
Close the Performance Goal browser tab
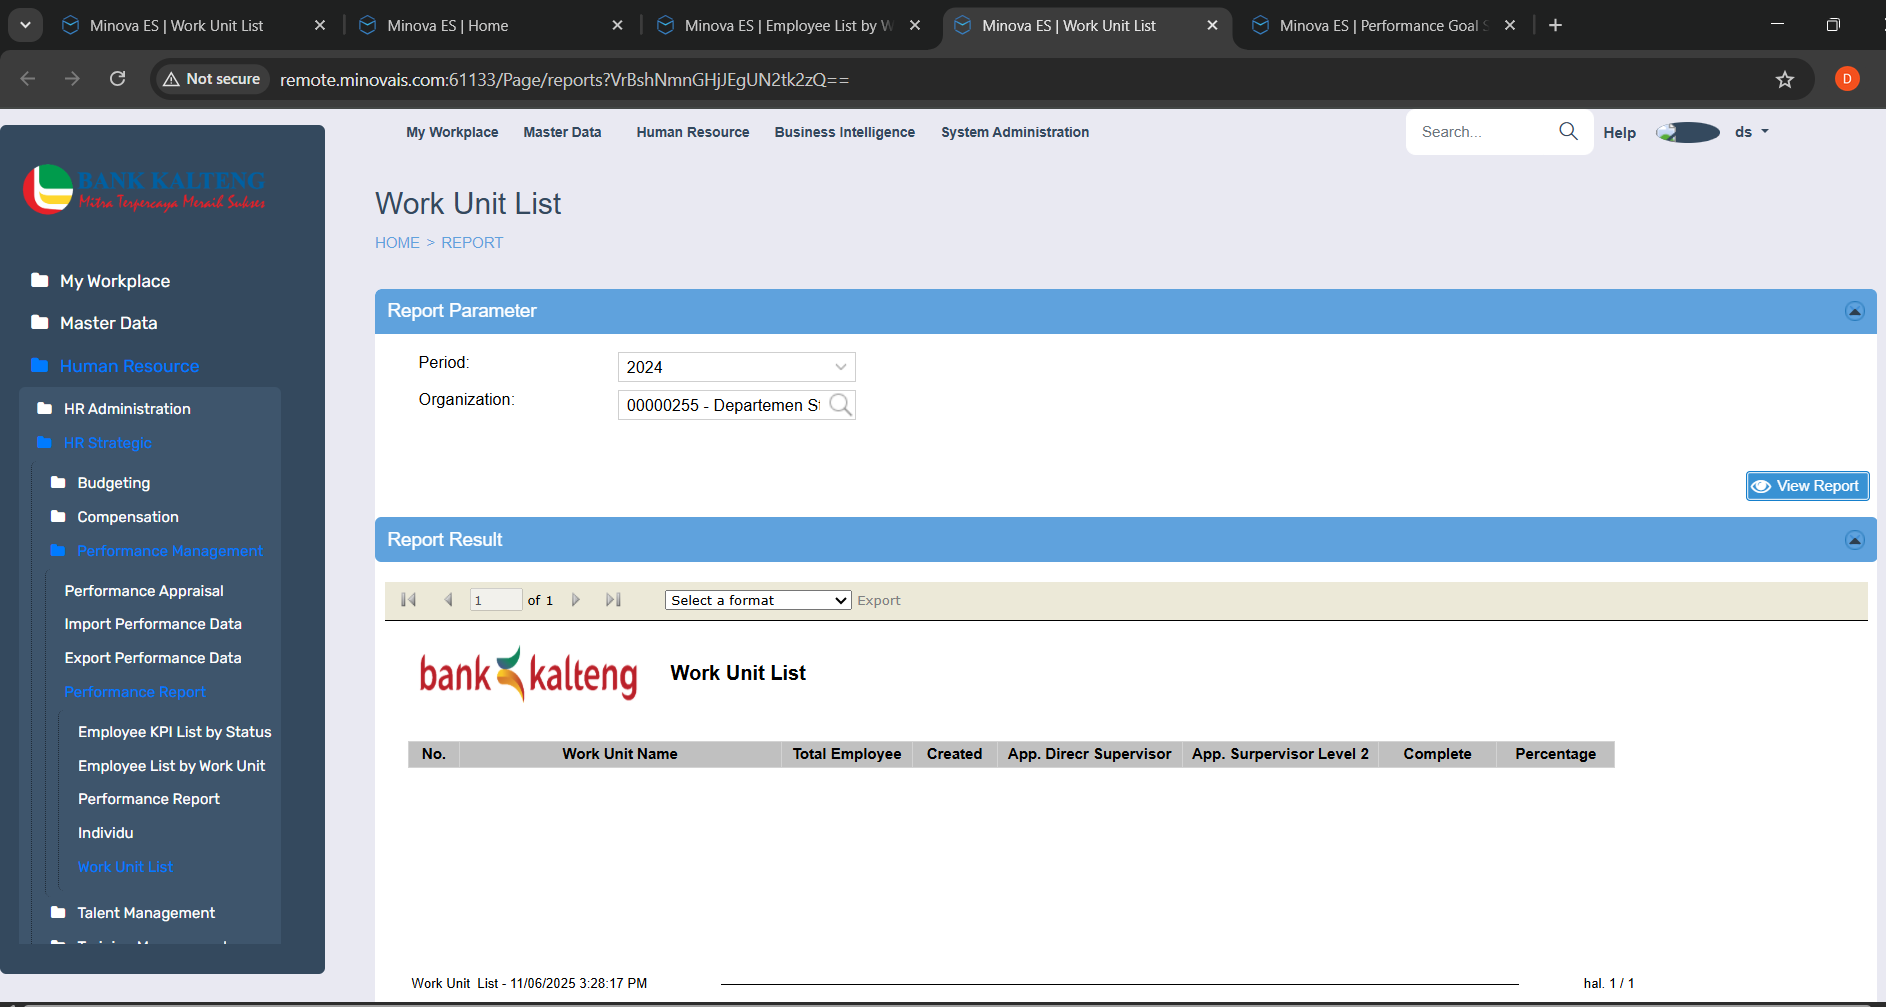coord(1510,25)
